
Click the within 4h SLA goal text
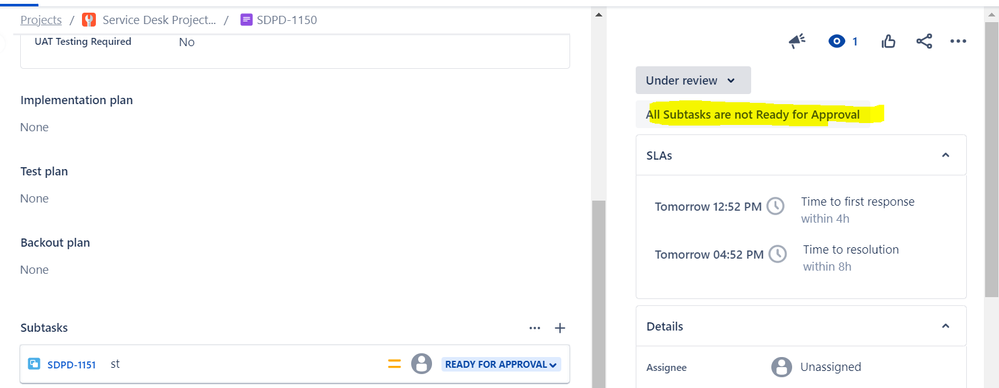click(x=826, y=219)
